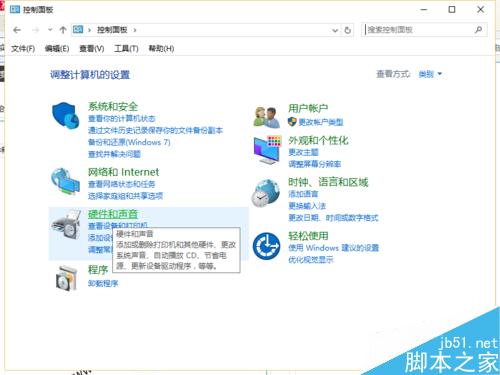This screenshot has width=500, height=375.
Task: Expand the address bar history dropdown
Action: (x=335, y=31)
